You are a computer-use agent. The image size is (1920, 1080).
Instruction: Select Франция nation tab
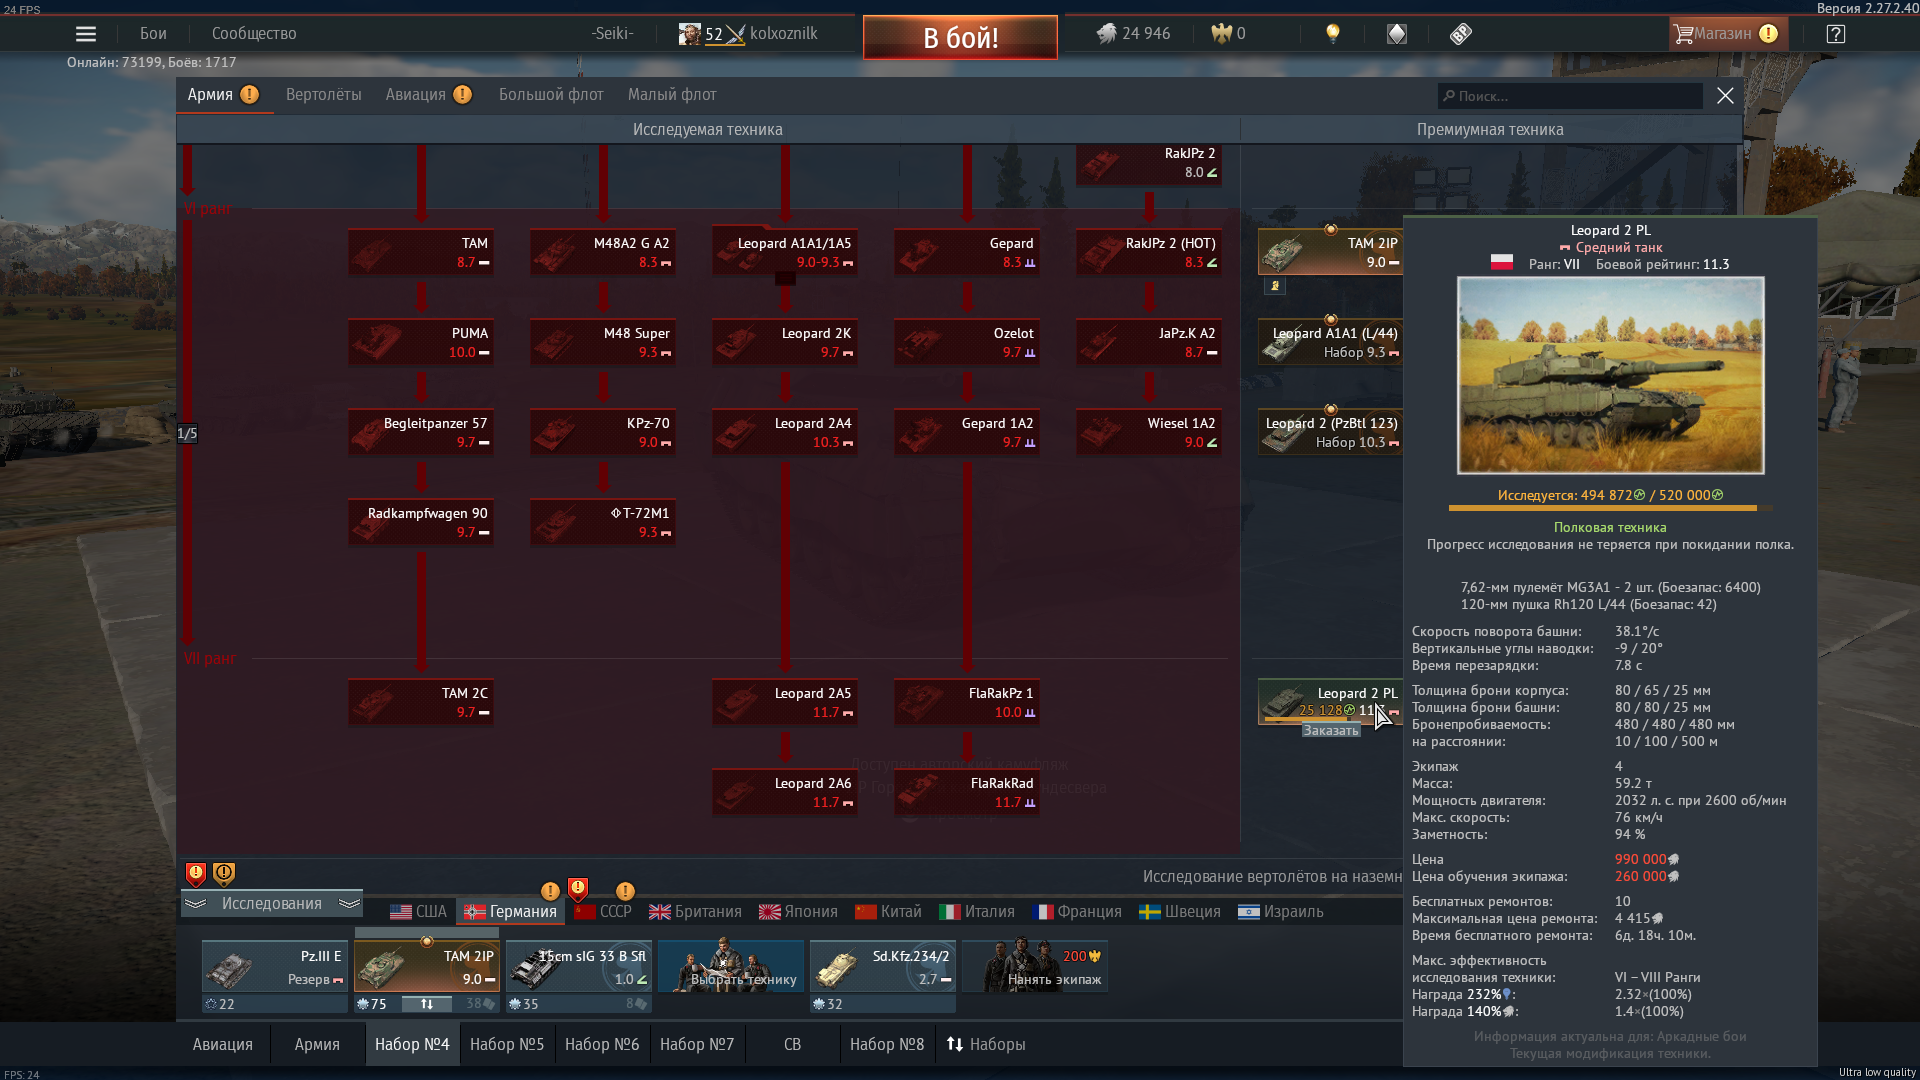[1076, 912]
